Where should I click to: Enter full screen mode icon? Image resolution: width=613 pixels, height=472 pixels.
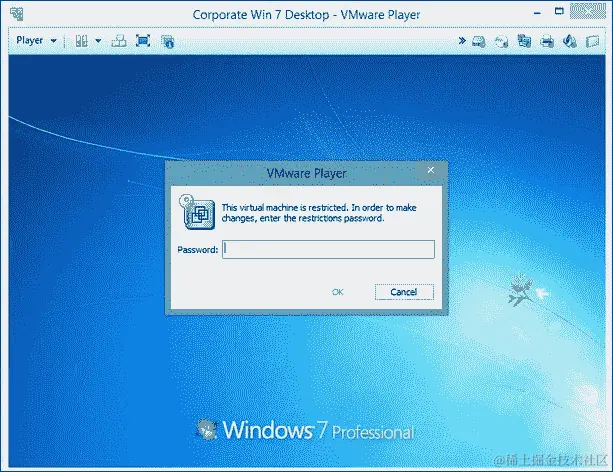click(x=143, y=41)
